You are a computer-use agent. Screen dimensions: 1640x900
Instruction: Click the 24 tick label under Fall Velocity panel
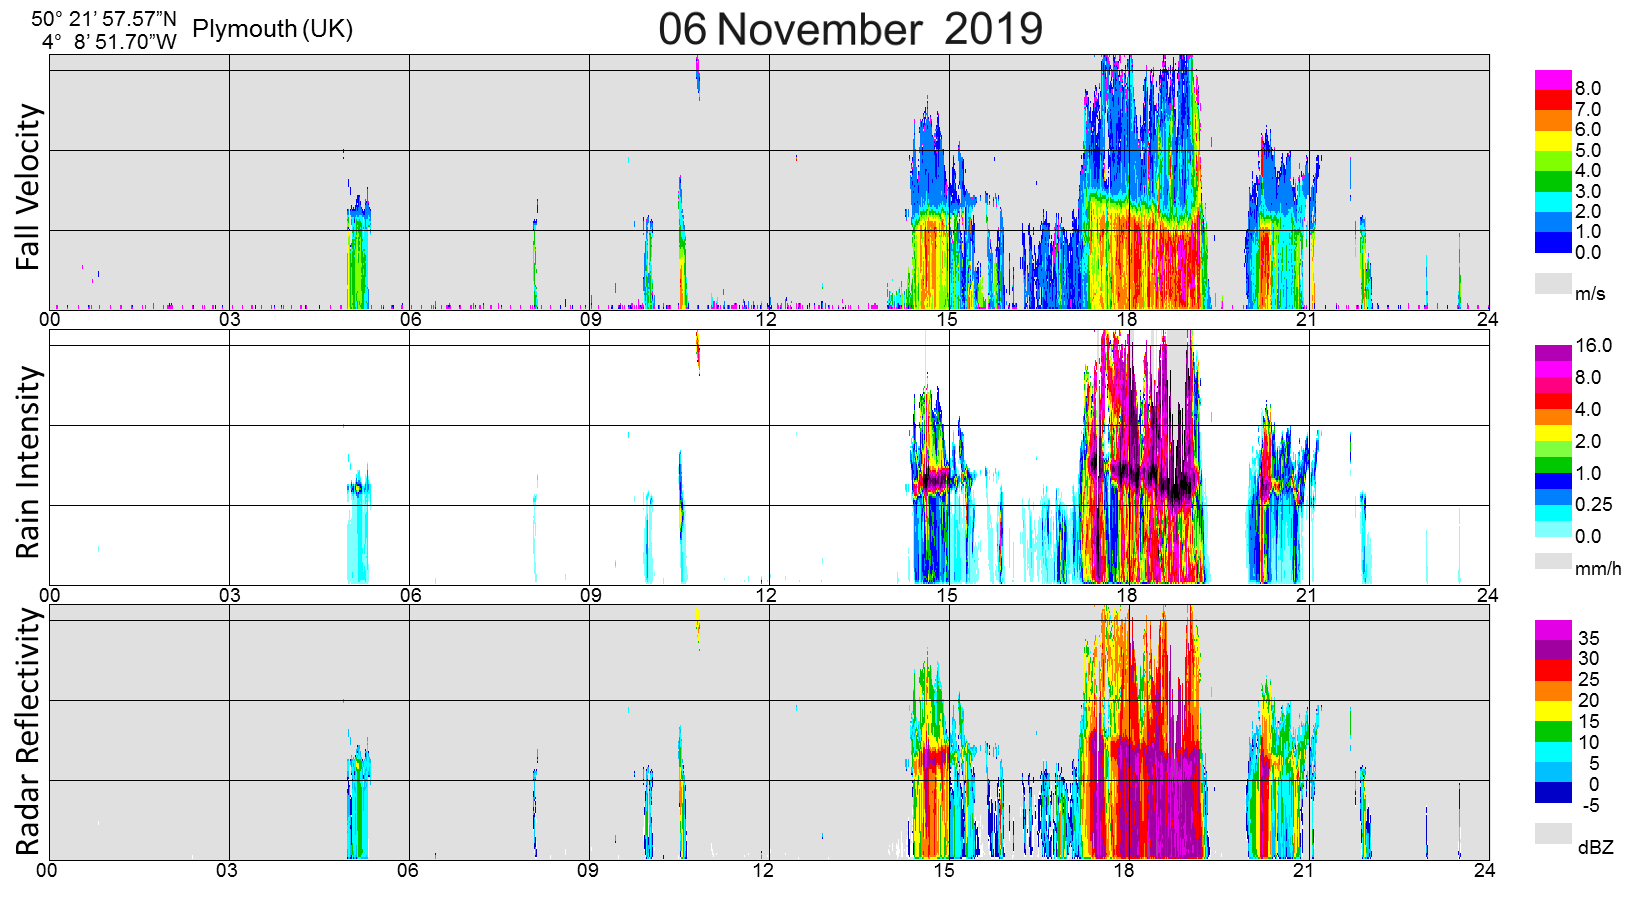coord(1487,319)
